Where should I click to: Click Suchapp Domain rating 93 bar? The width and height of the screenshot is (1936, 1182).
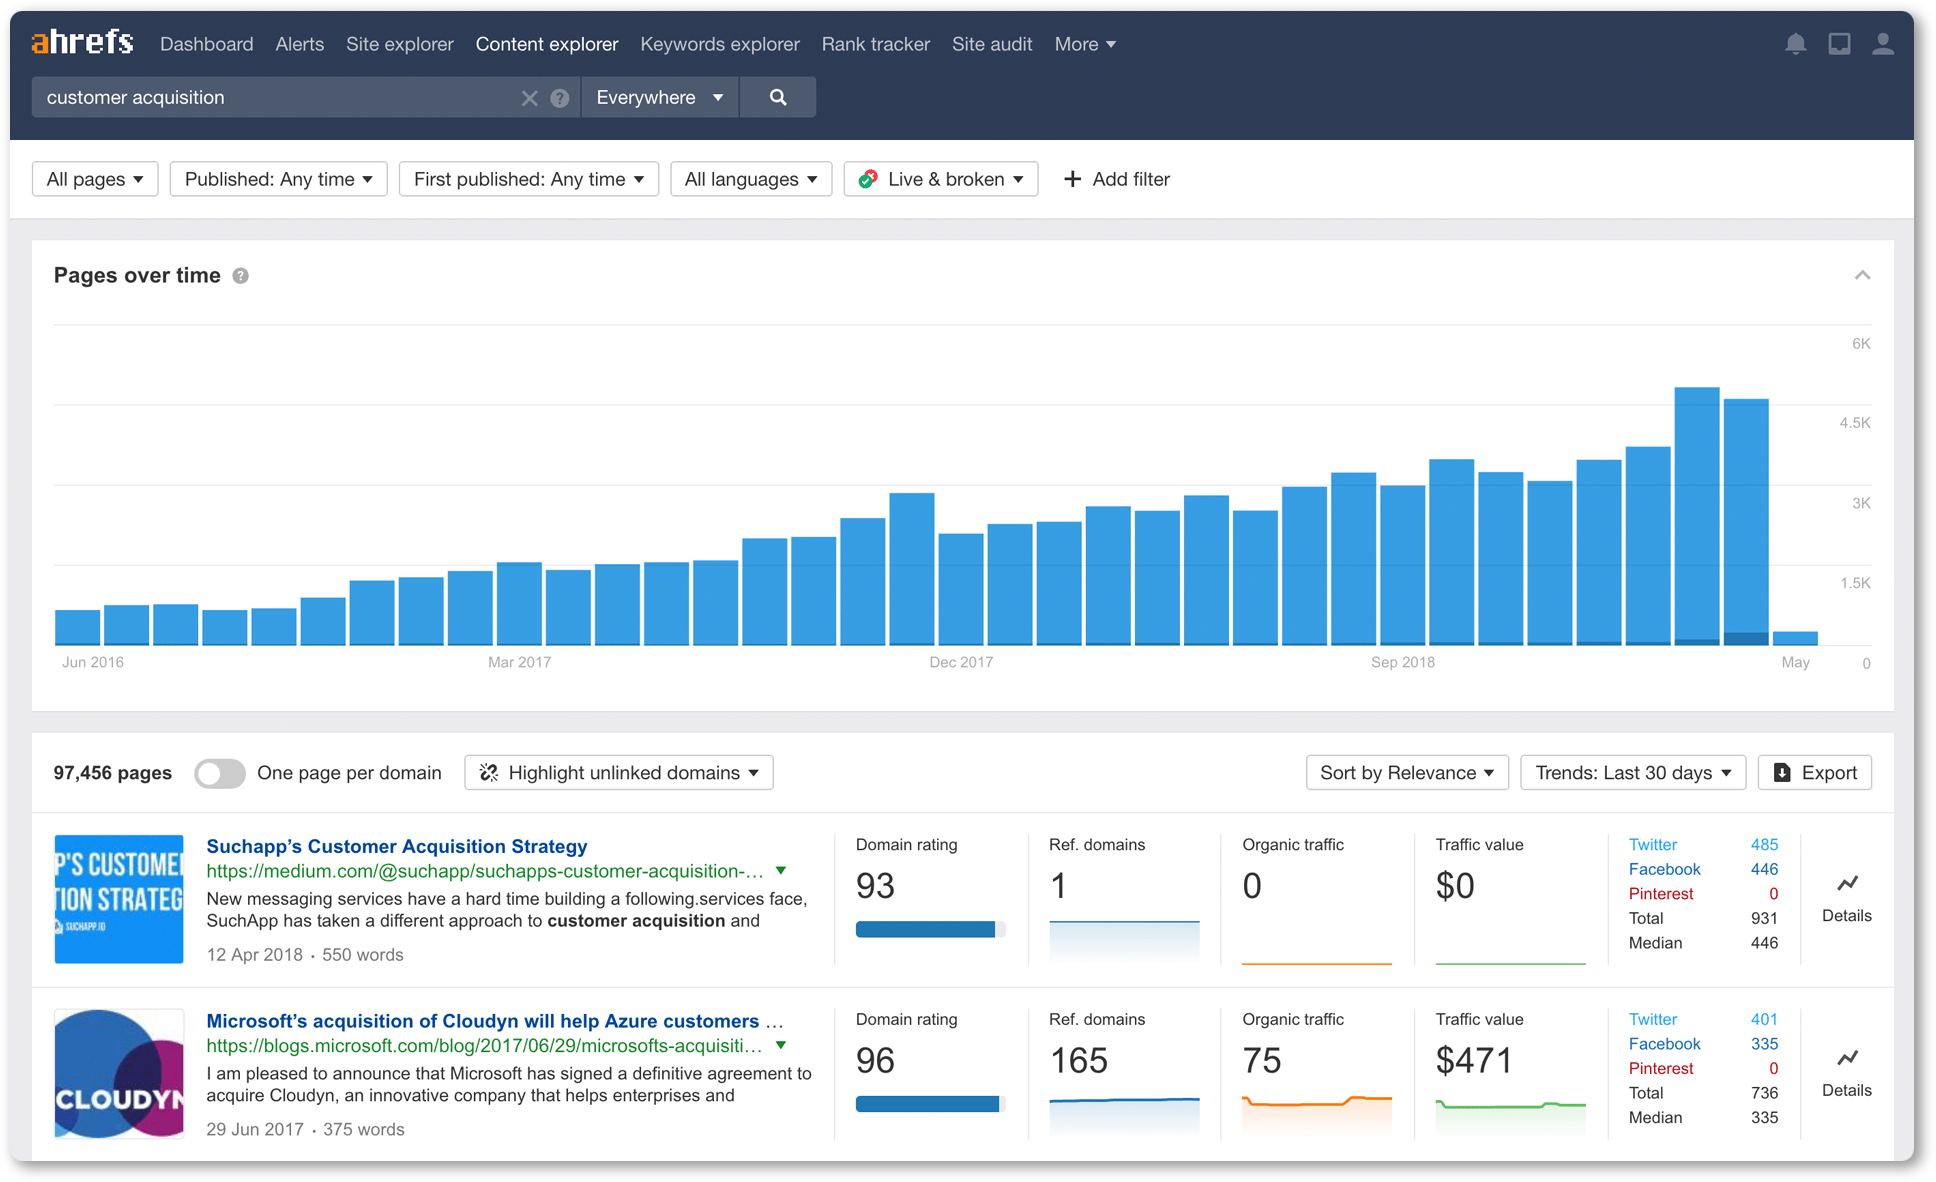click(x=930, y=929)
